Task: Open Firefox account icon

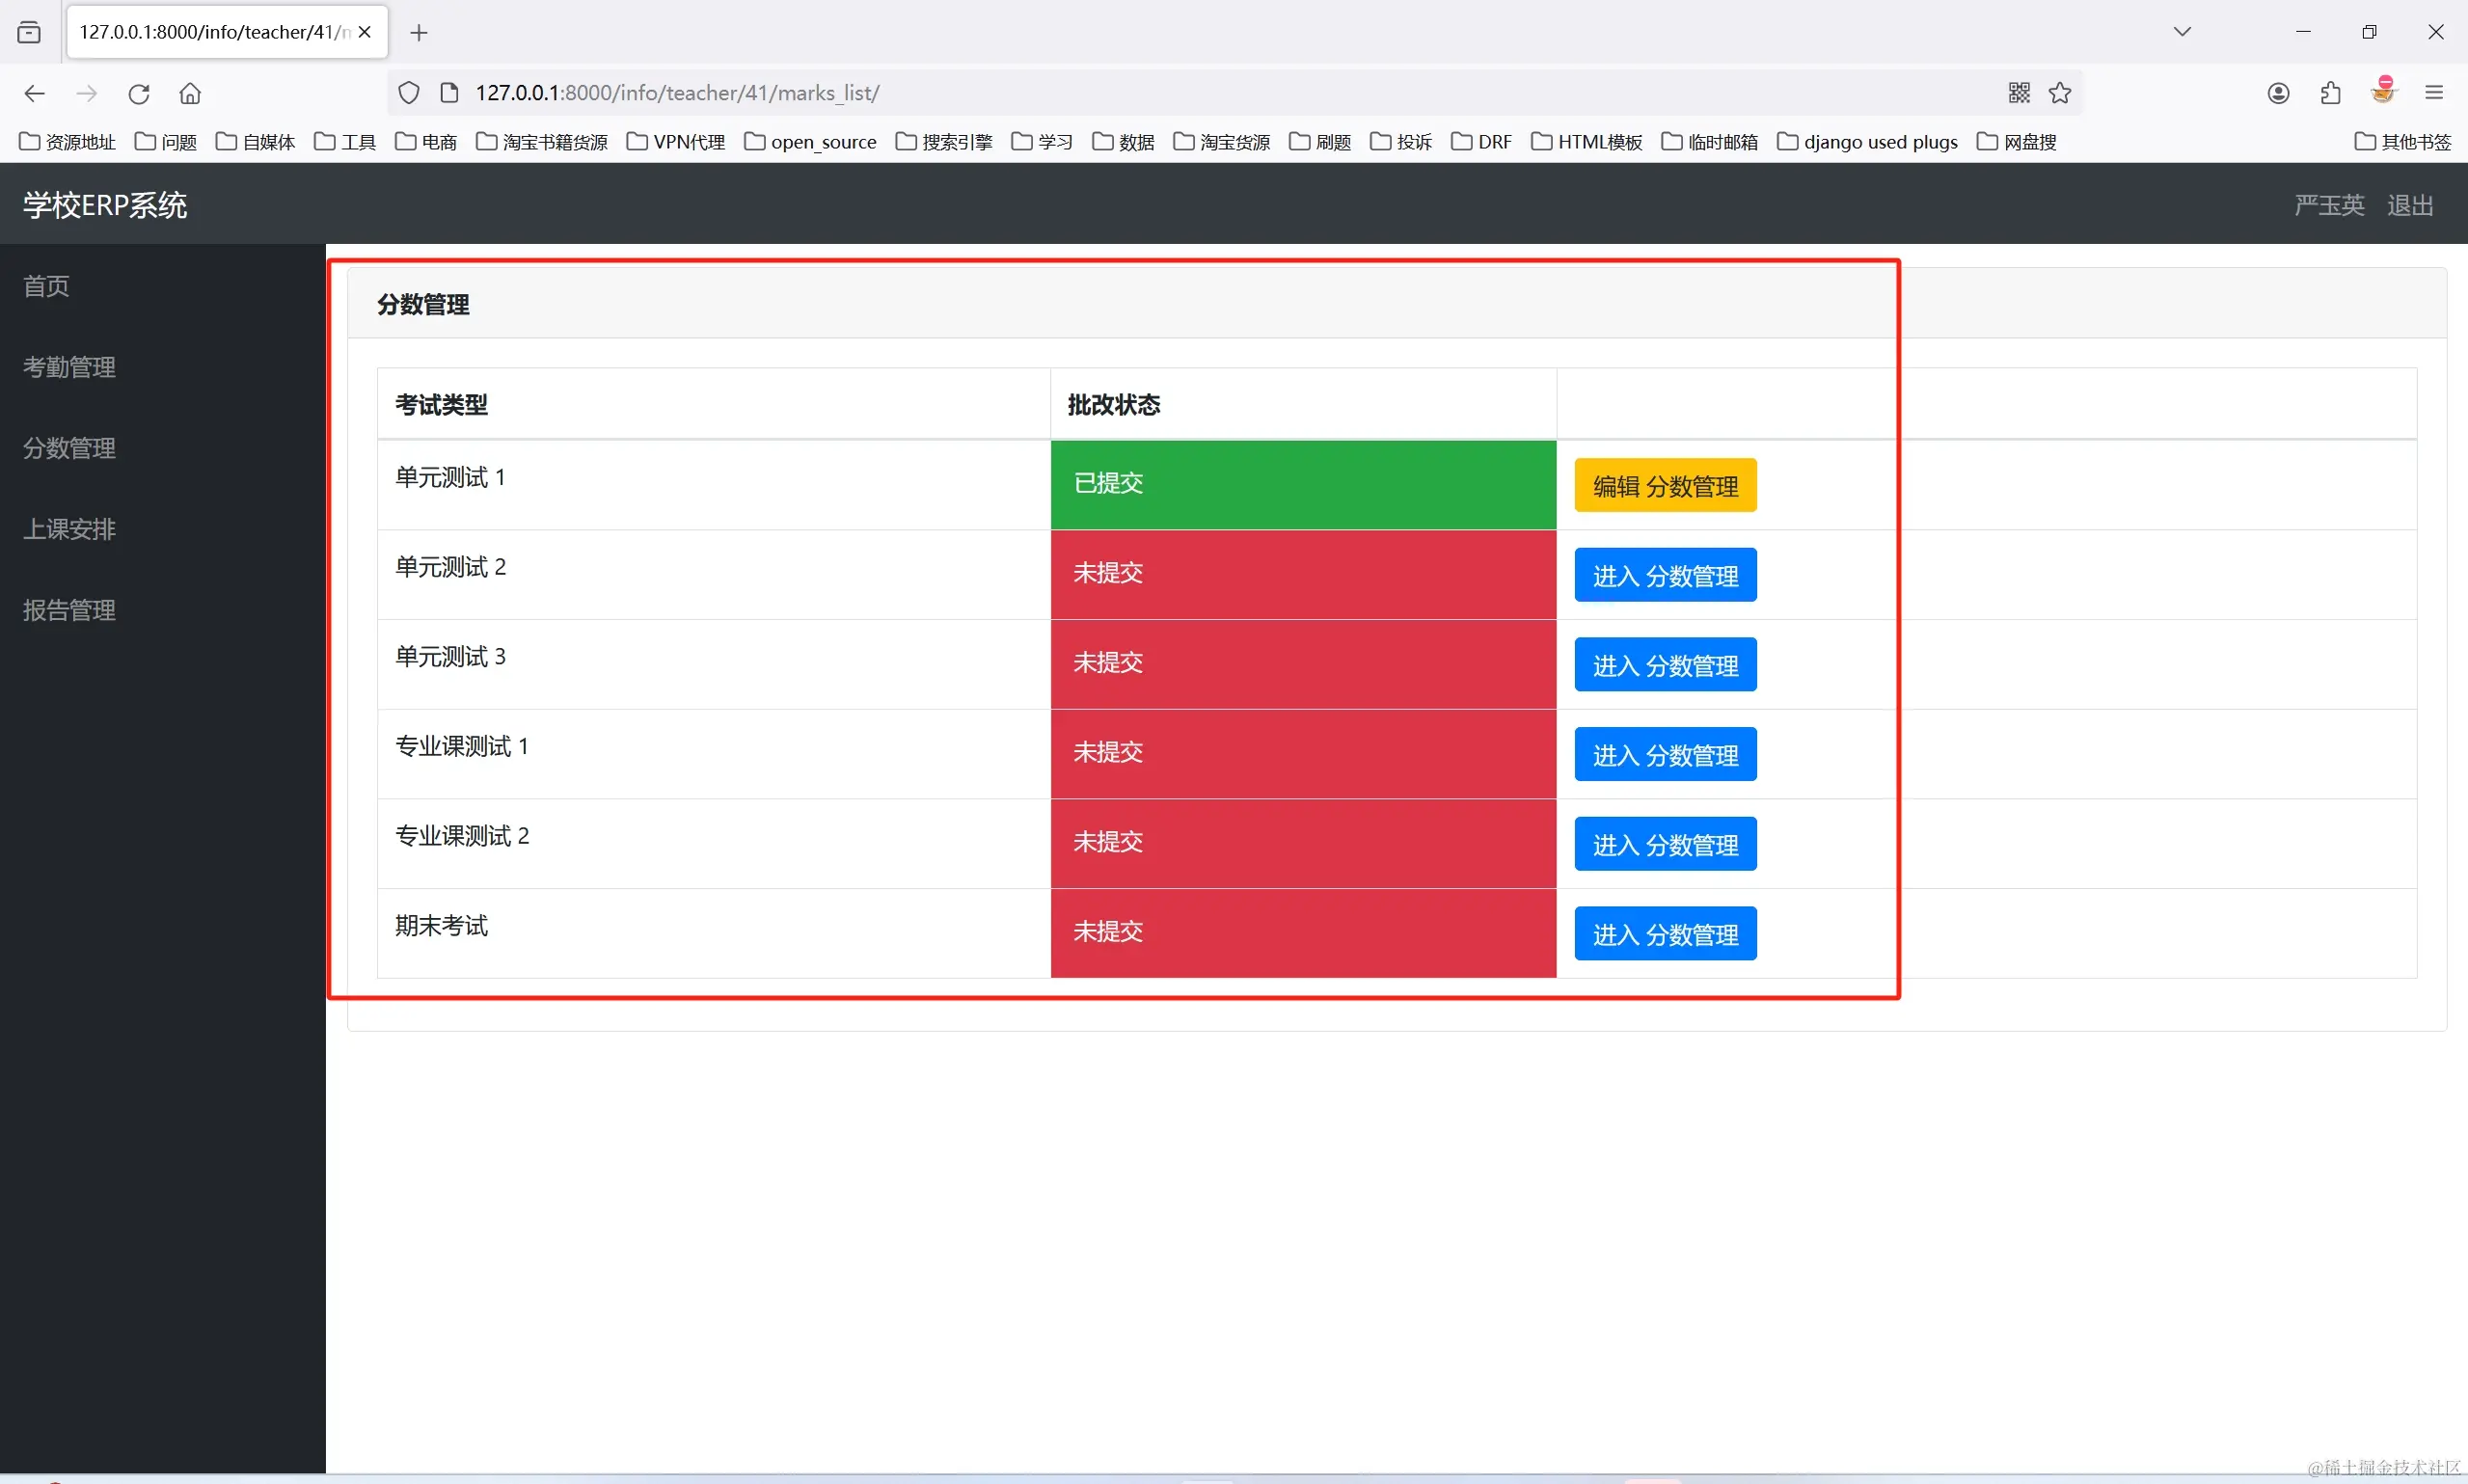Action: coord(2278,93)
